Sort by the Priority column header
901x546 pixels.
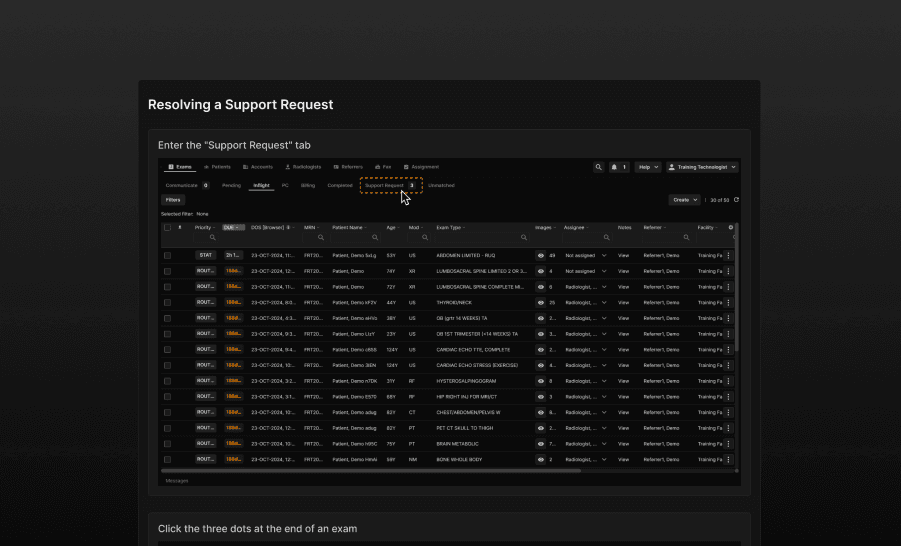pos(203,228)
